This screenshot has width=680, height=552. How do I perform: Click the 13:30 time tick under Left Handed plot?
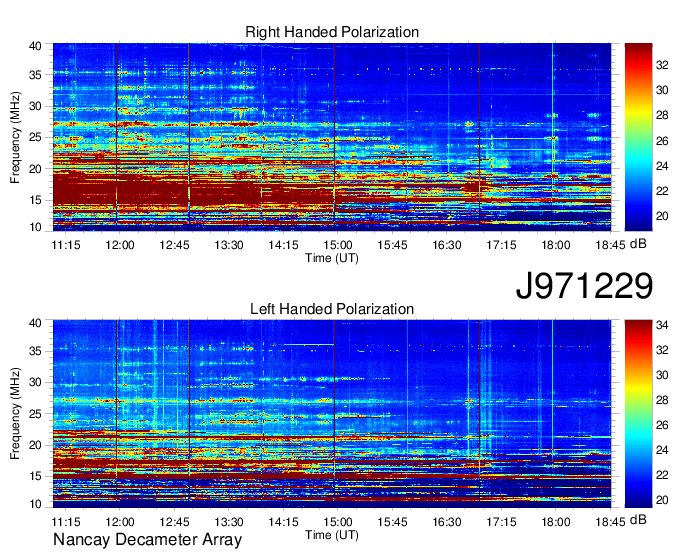click(229, 522)
